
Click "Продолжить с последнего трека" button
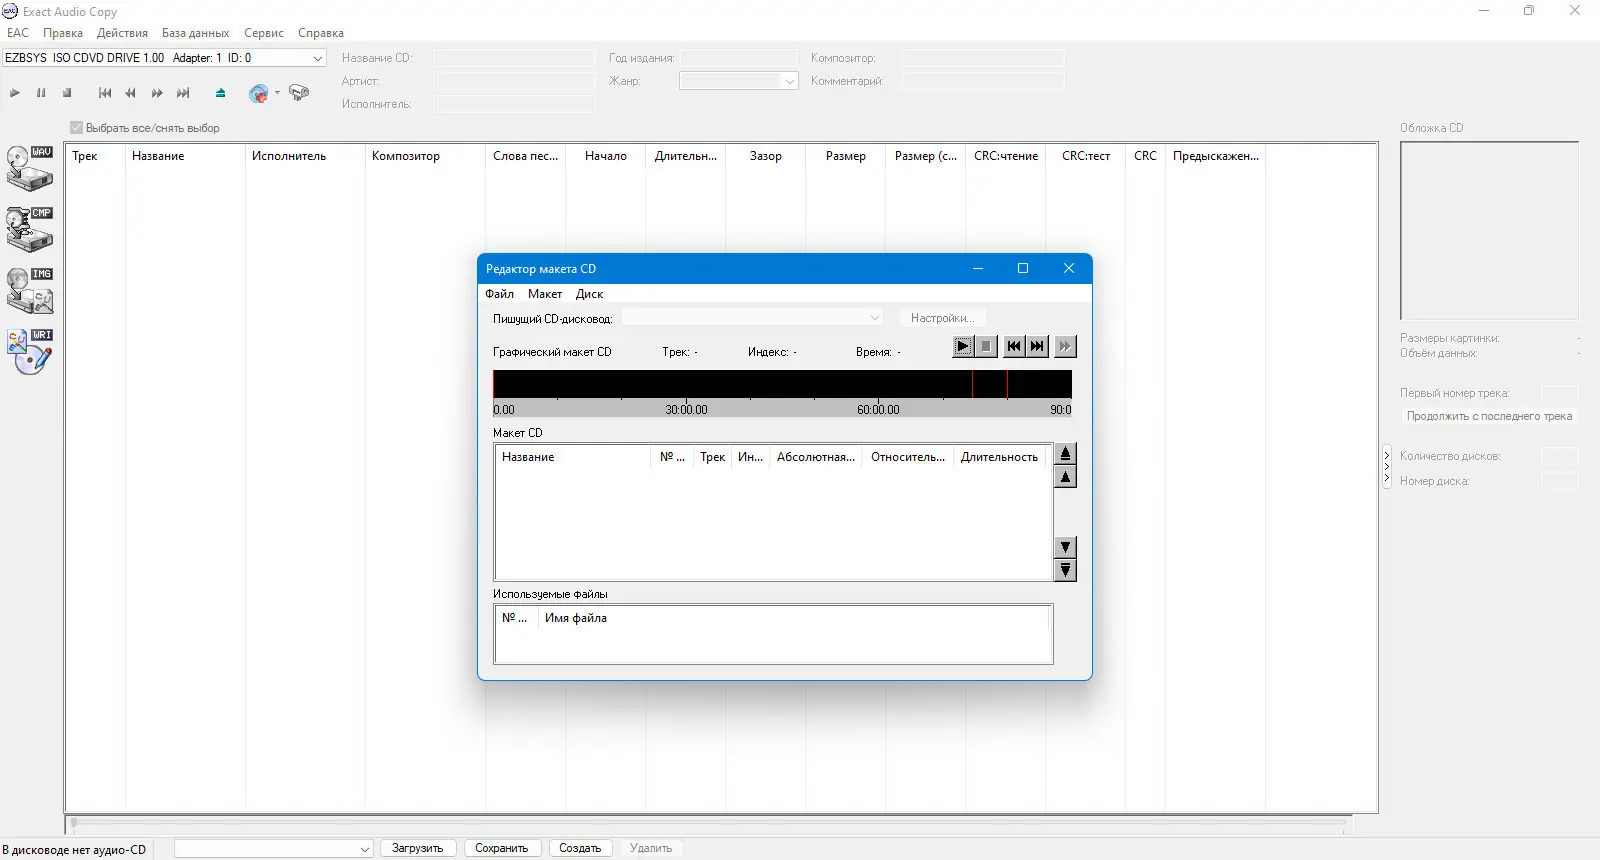(x=1489, y=416)
